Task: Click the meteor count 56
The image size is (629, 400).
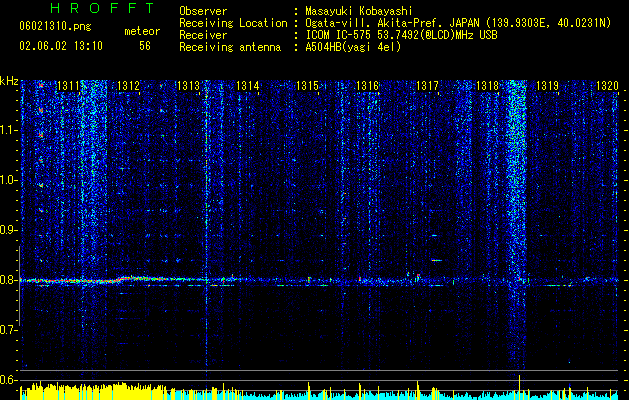Action: (145, 46)
